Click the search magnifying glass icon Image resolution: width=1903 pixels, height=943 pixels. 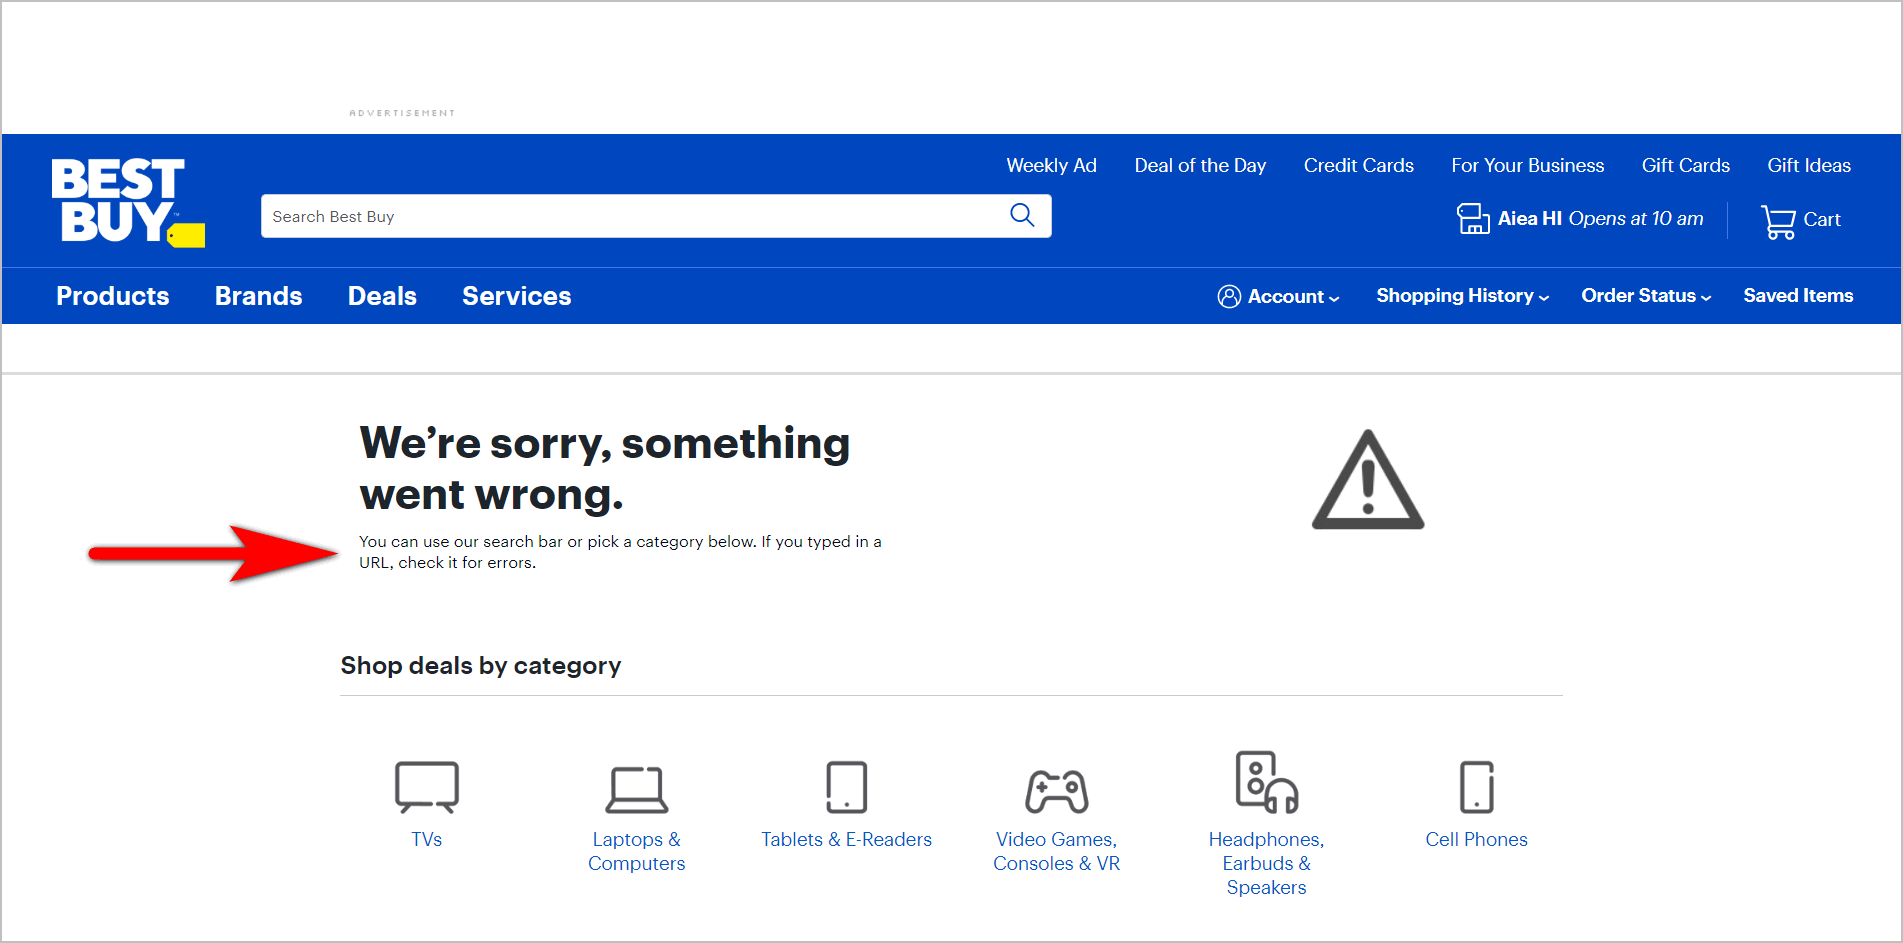pyautogui.click(x=1021, y=215)
